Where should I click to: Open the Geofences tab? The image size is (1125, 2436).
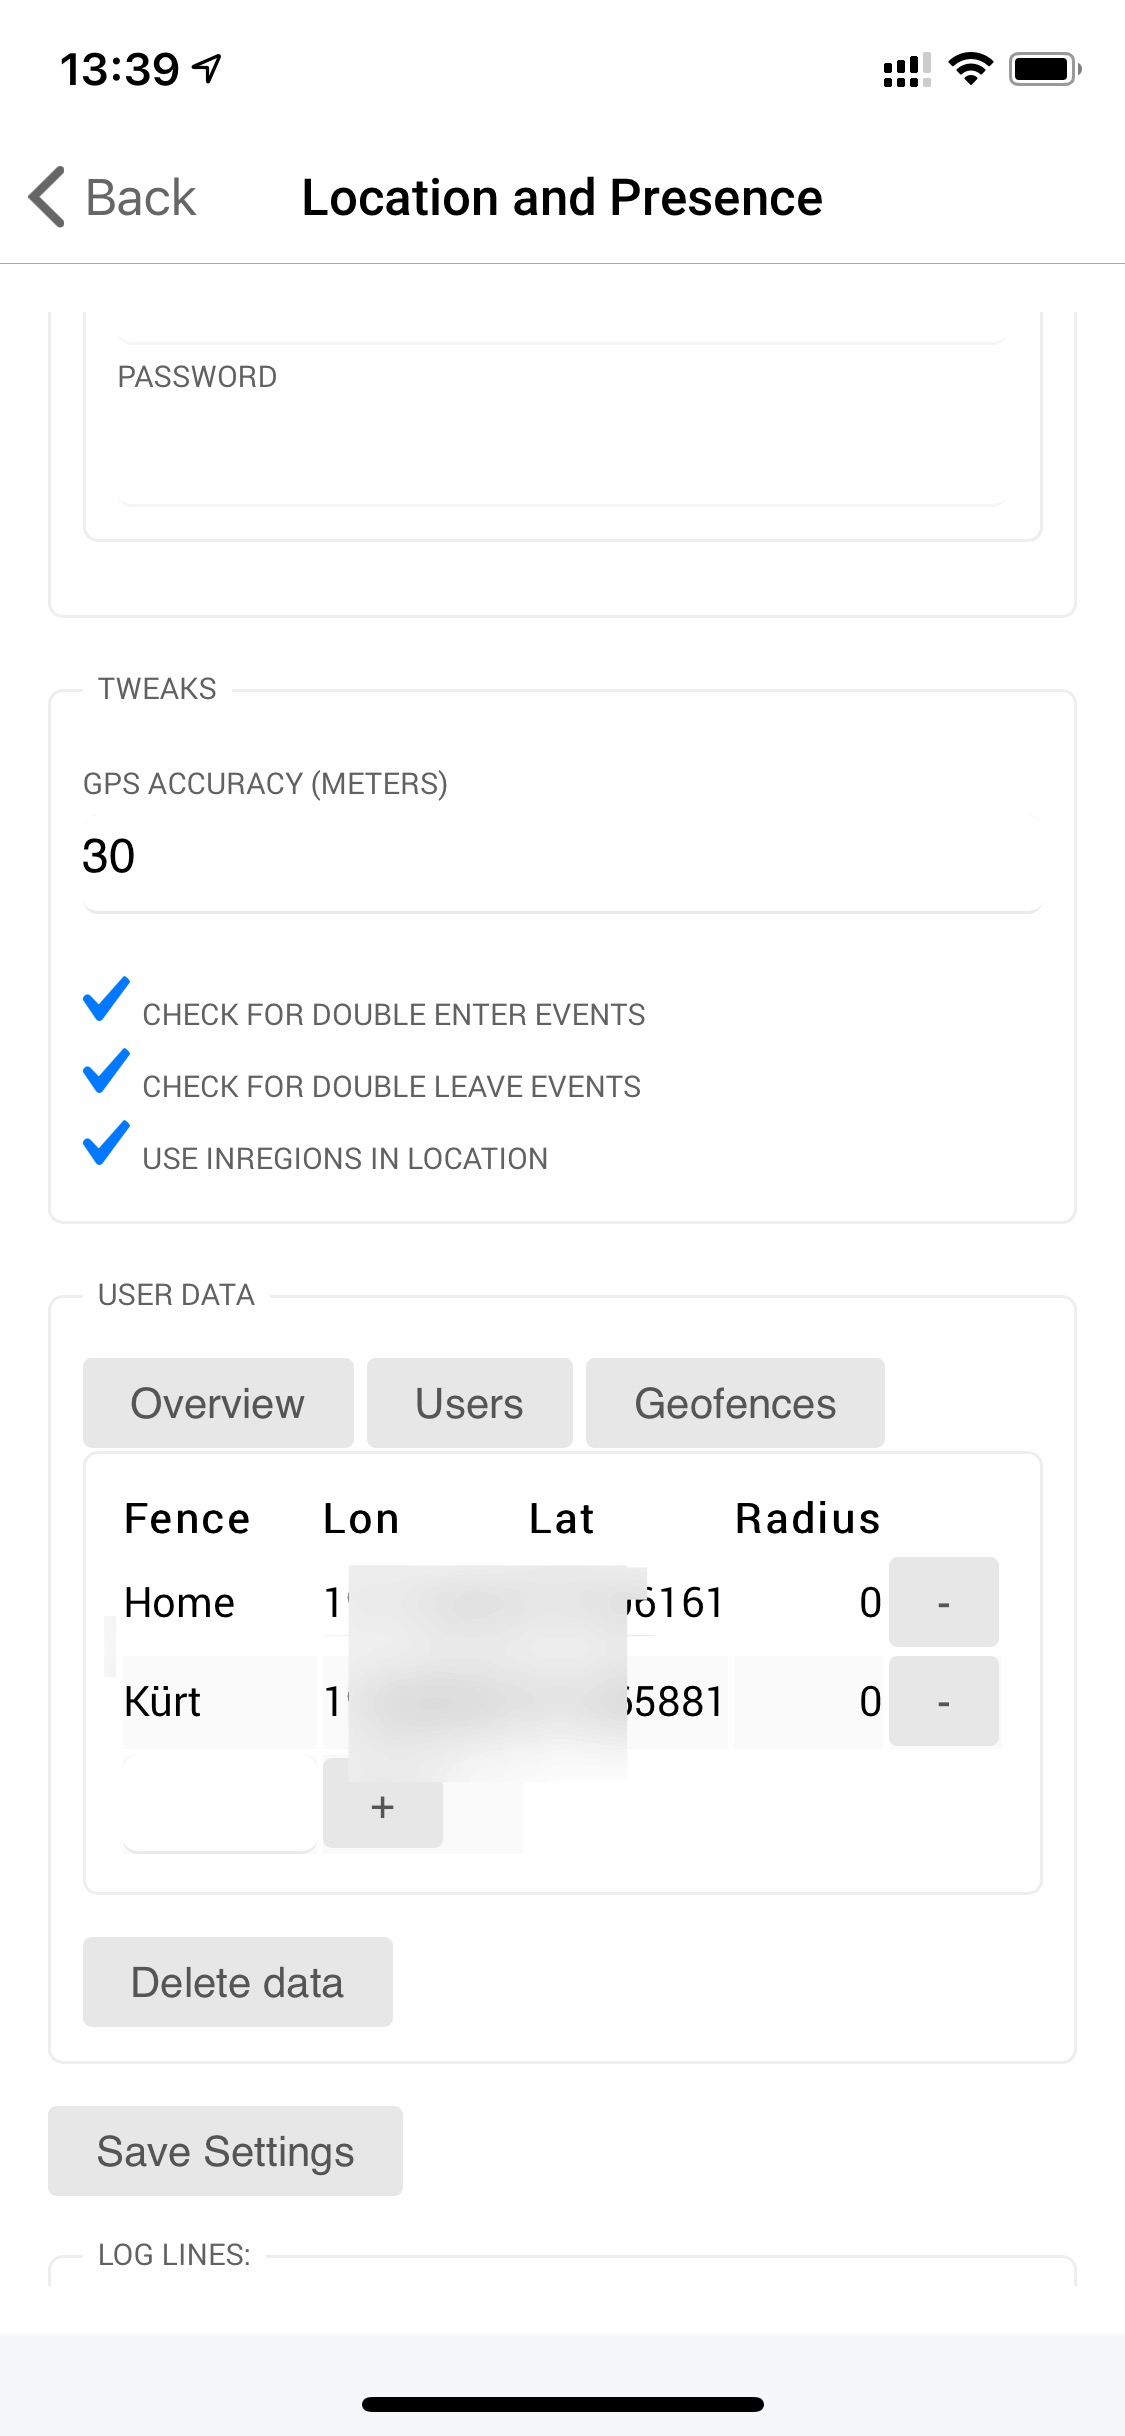click(x=735, y=1403)
